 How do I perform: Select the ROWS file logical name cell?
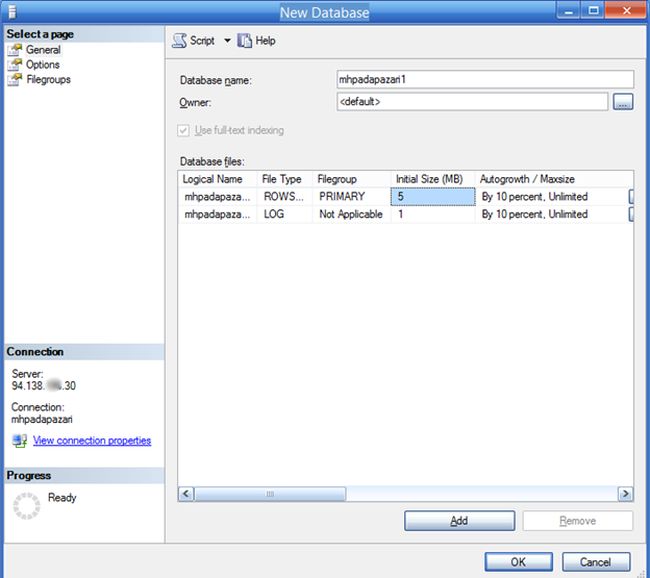tap(218, 197)
